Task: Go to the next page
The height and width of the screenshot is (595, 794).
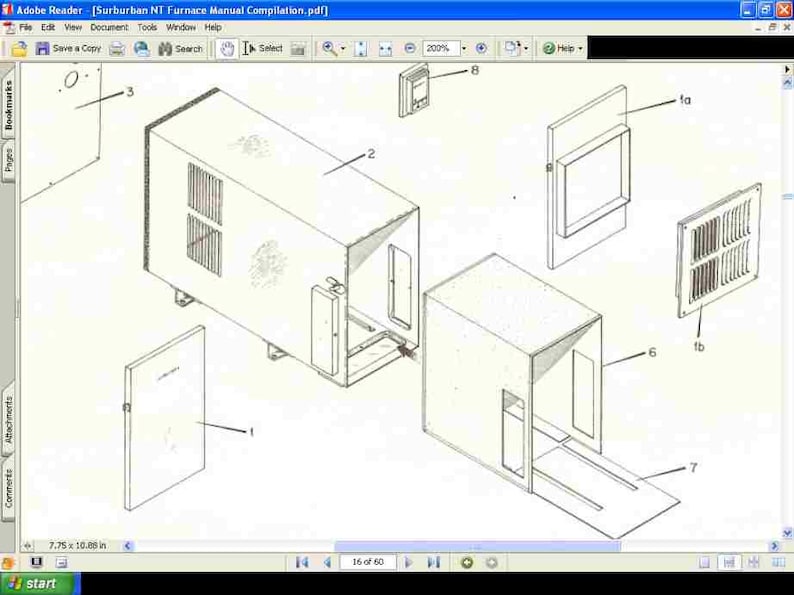Action: click(x=409, y=562)
